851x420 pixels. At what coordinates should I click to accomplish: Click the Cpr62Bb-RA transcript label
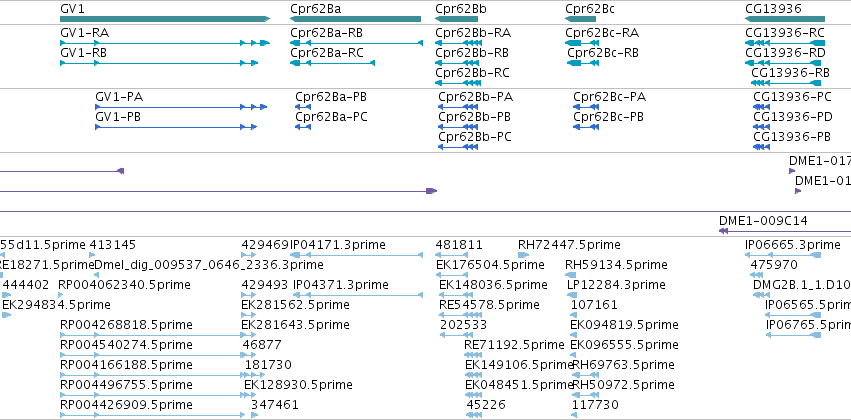pyautogui.click(x=473, y=33)
